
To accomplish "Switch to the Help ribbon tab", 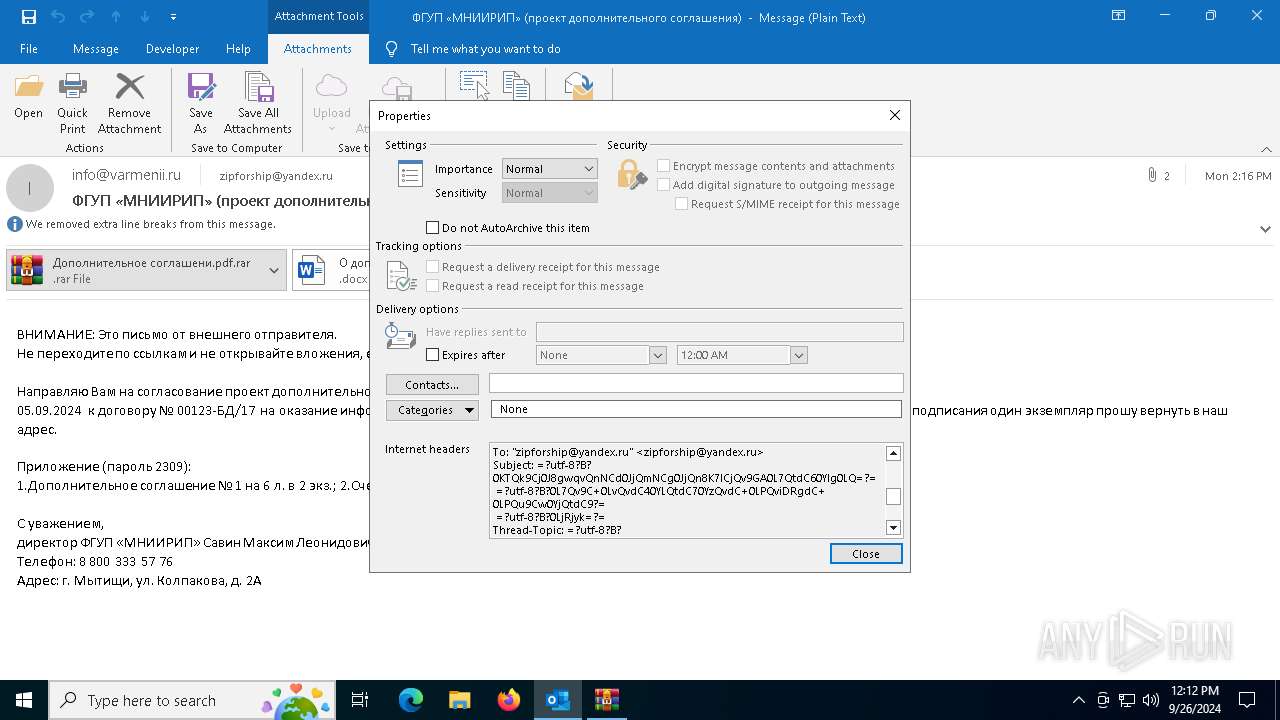I will coord(238,49).
